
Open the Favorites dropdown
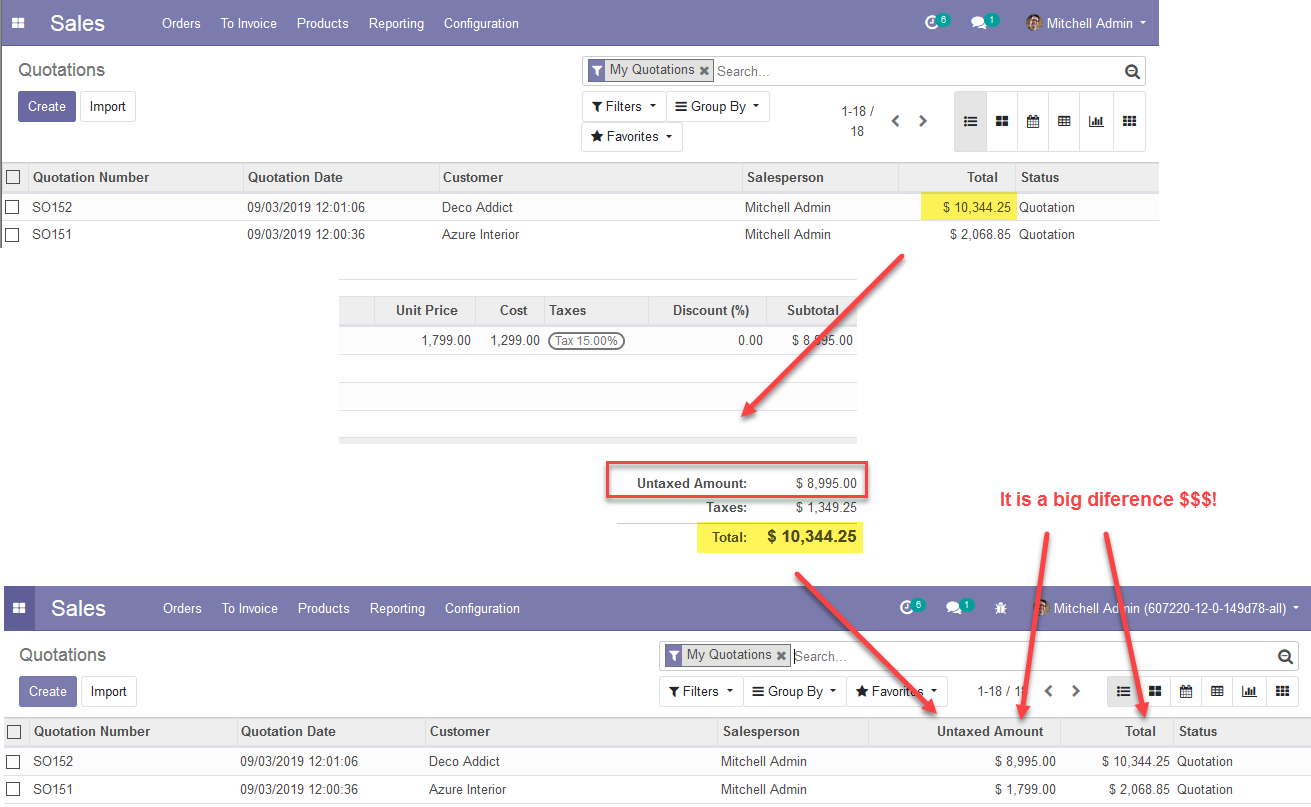[631, 136]
